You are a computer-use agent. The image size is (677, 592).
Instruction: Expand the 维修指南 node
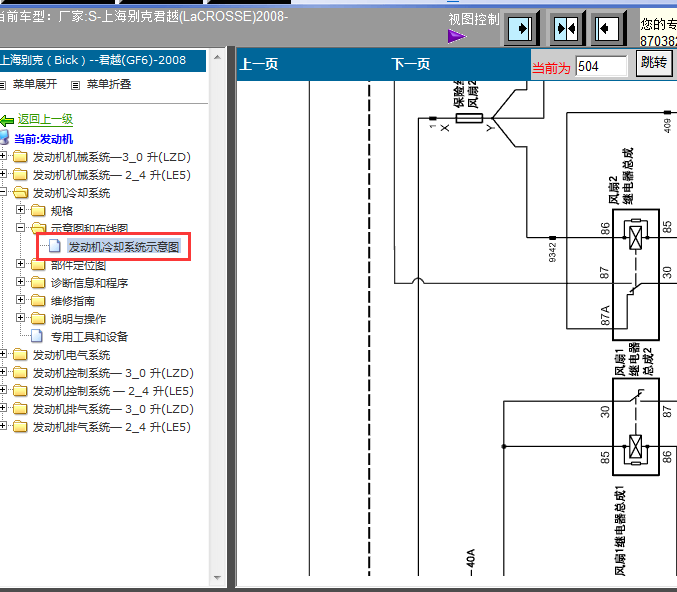[20, 300]
